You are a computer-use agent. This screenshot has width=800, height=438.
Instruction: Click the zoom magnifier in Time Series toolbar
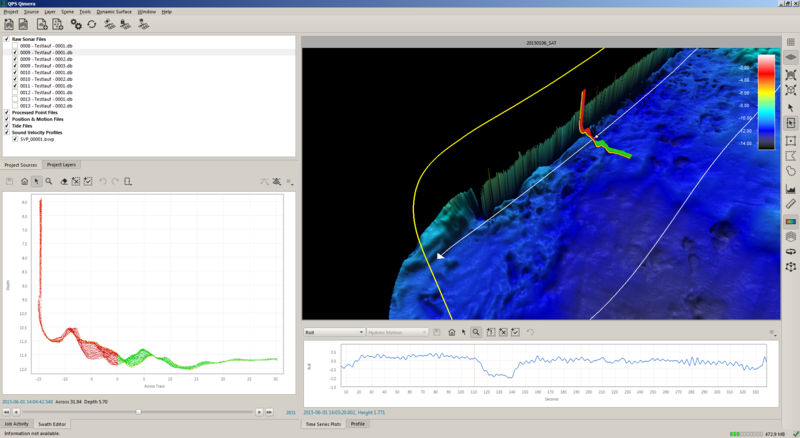(476, 332)
